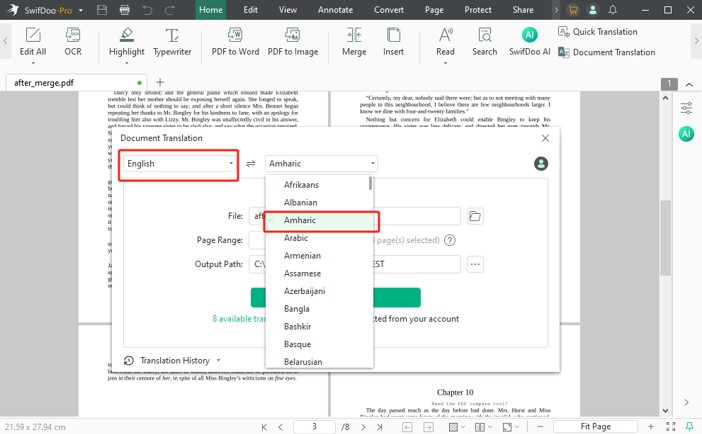Viewport: 702px width, 434px height.
Task: Click the green AI sidebar button
Action: (x=686, y=133)
